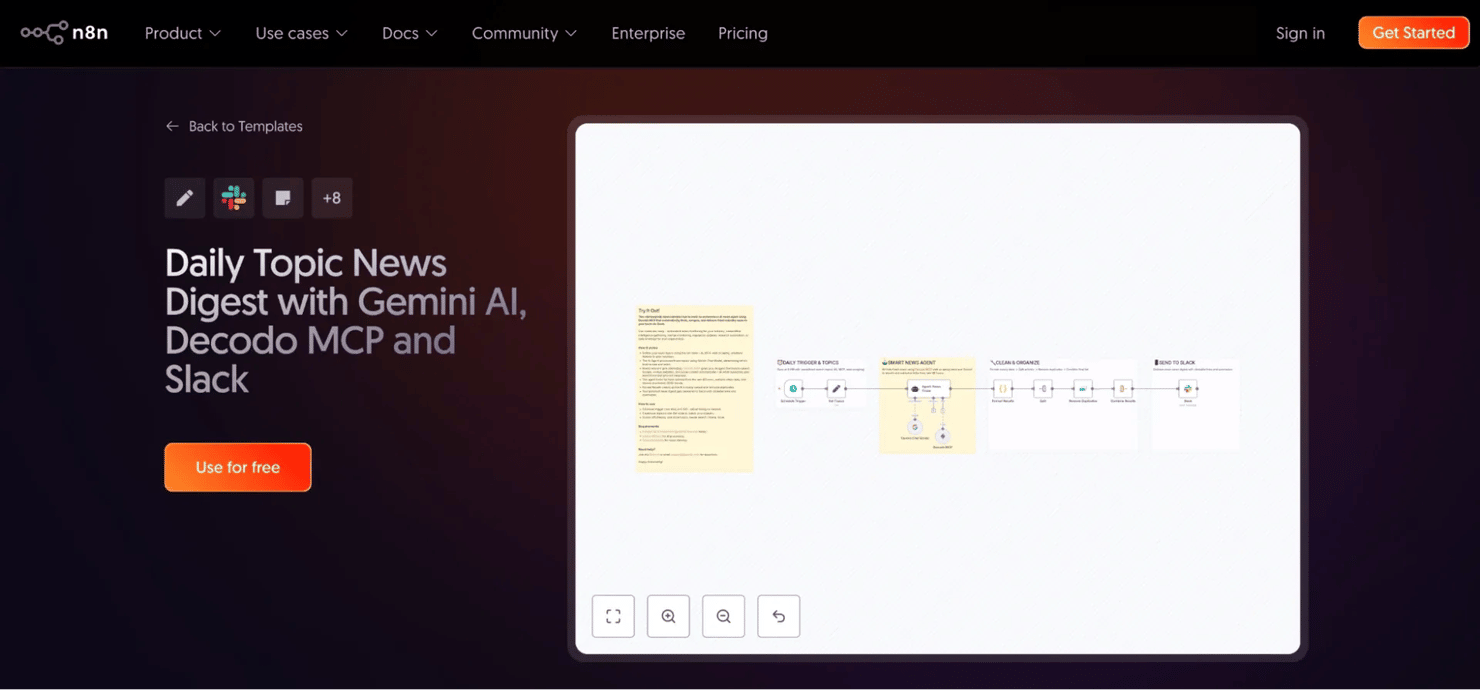Expand the Community dropdown menu
The image size is (1480, 690).
[524, 33]
